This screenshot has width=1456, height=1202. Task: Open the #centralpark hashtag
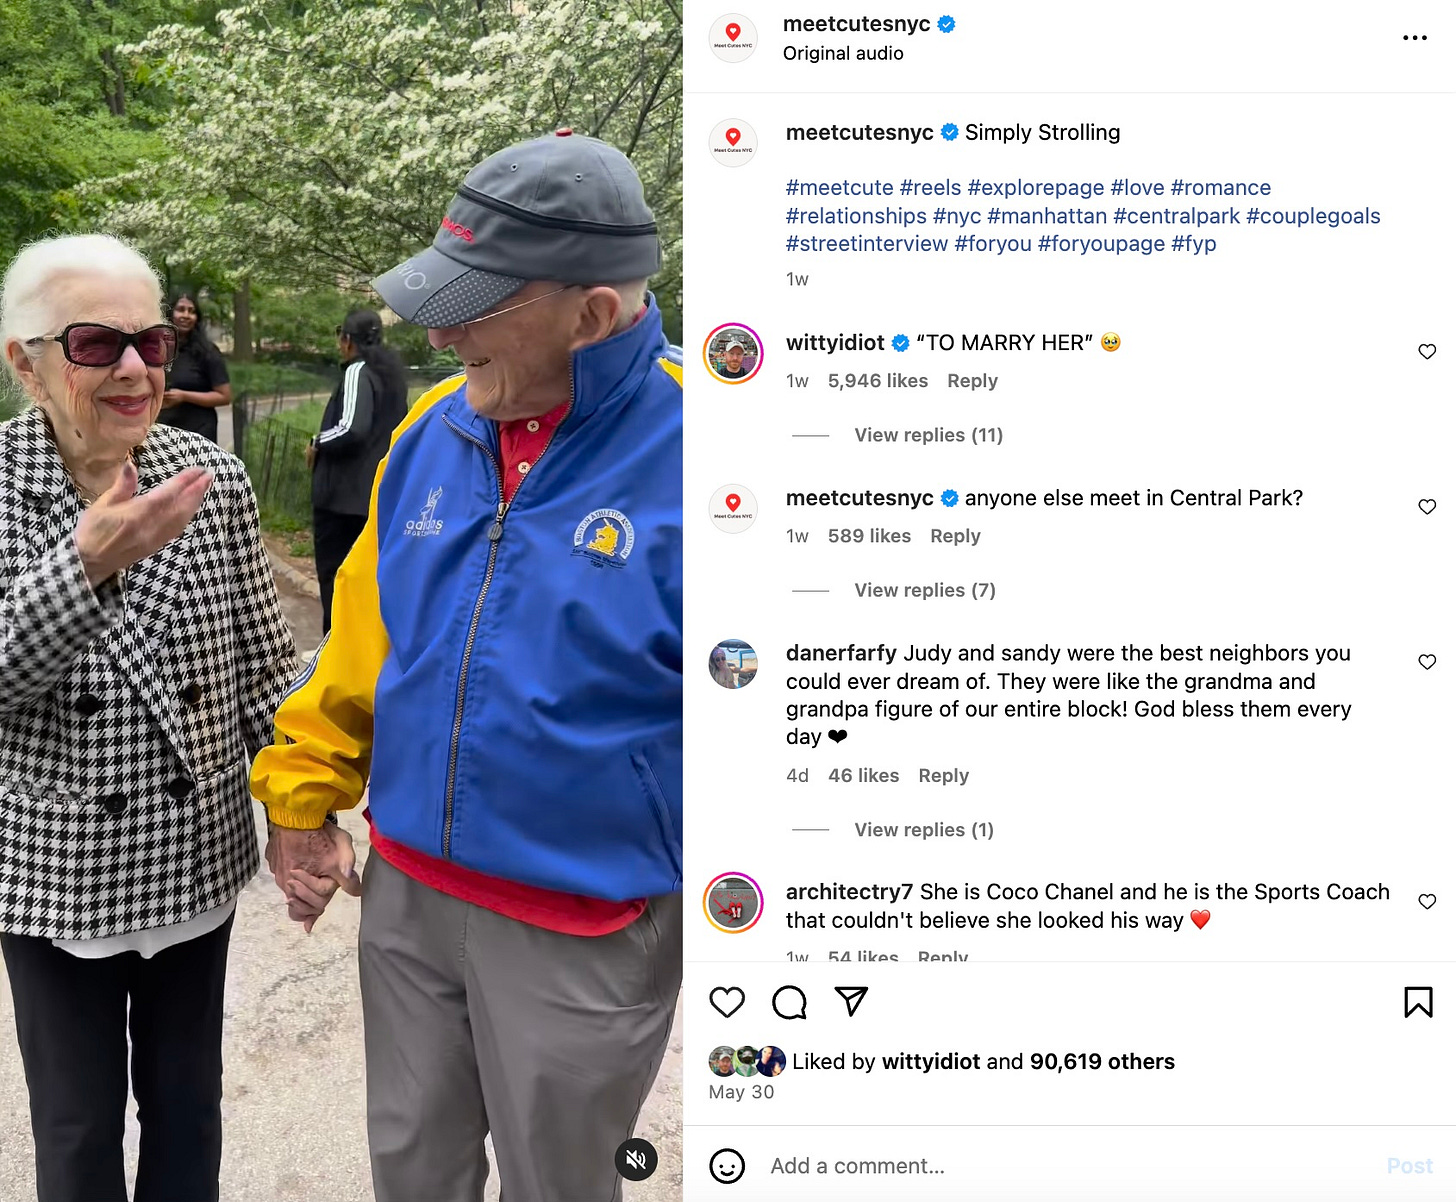click(x=1176, y=216)
